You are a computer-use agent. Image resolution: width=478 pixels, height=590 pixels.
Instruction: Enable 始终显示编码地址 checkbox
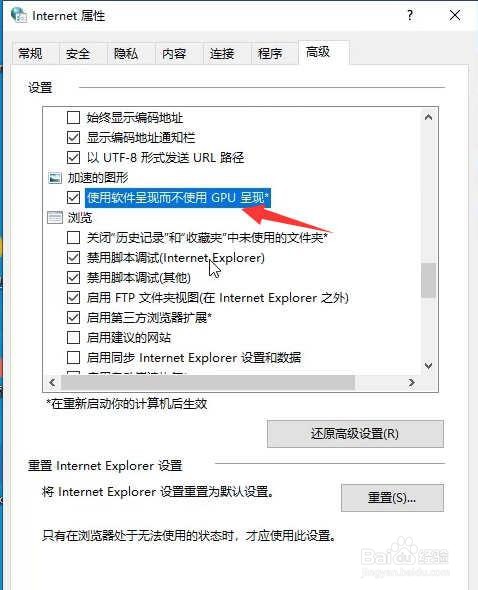[73, 117]
